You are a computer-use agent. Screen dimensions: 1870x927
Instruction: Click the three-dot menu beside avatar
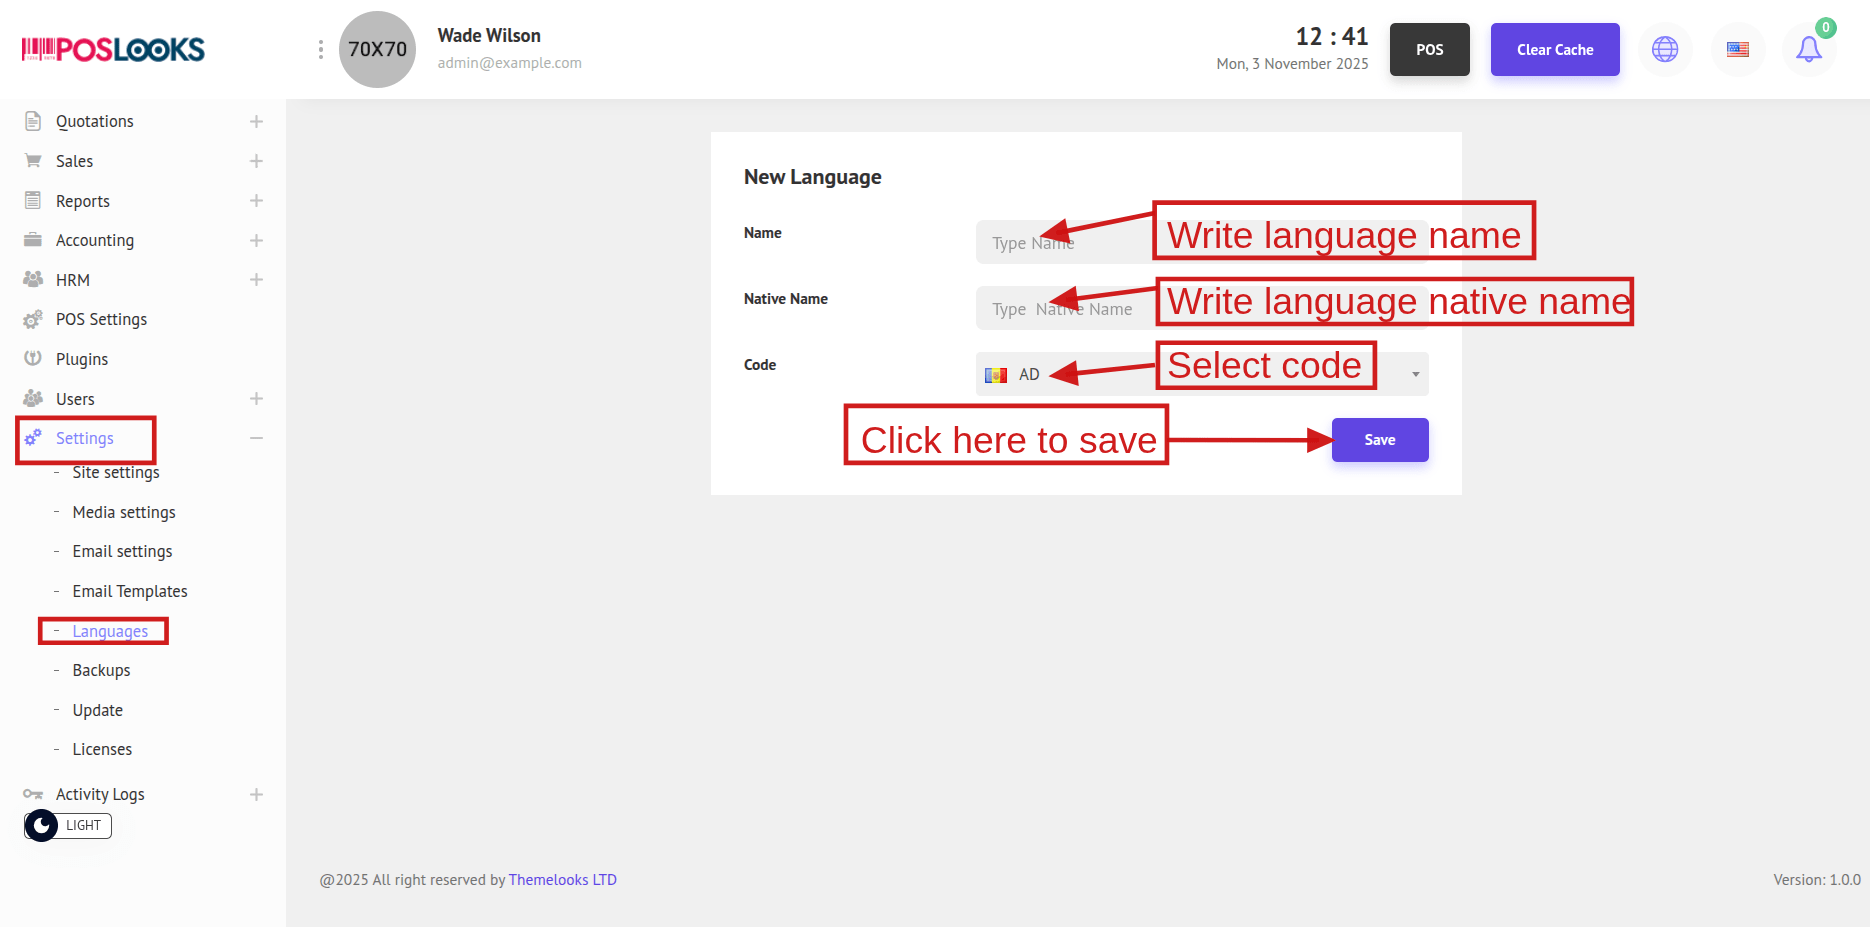[320, 49]
